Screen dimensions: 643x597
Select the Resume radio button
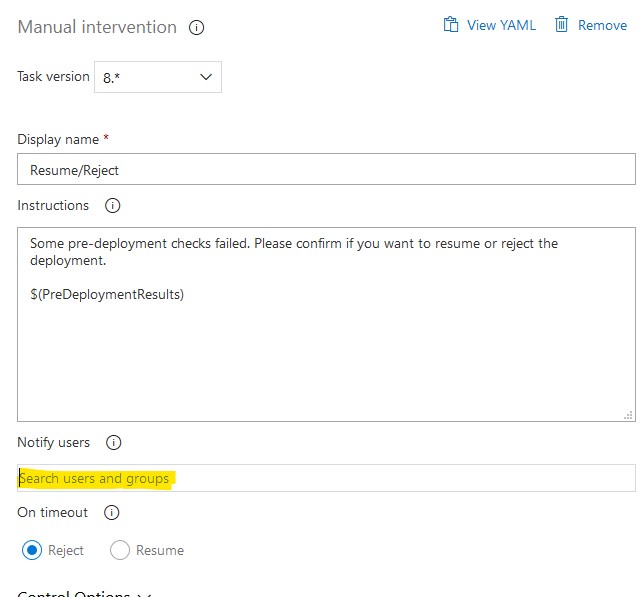point(120,550)
